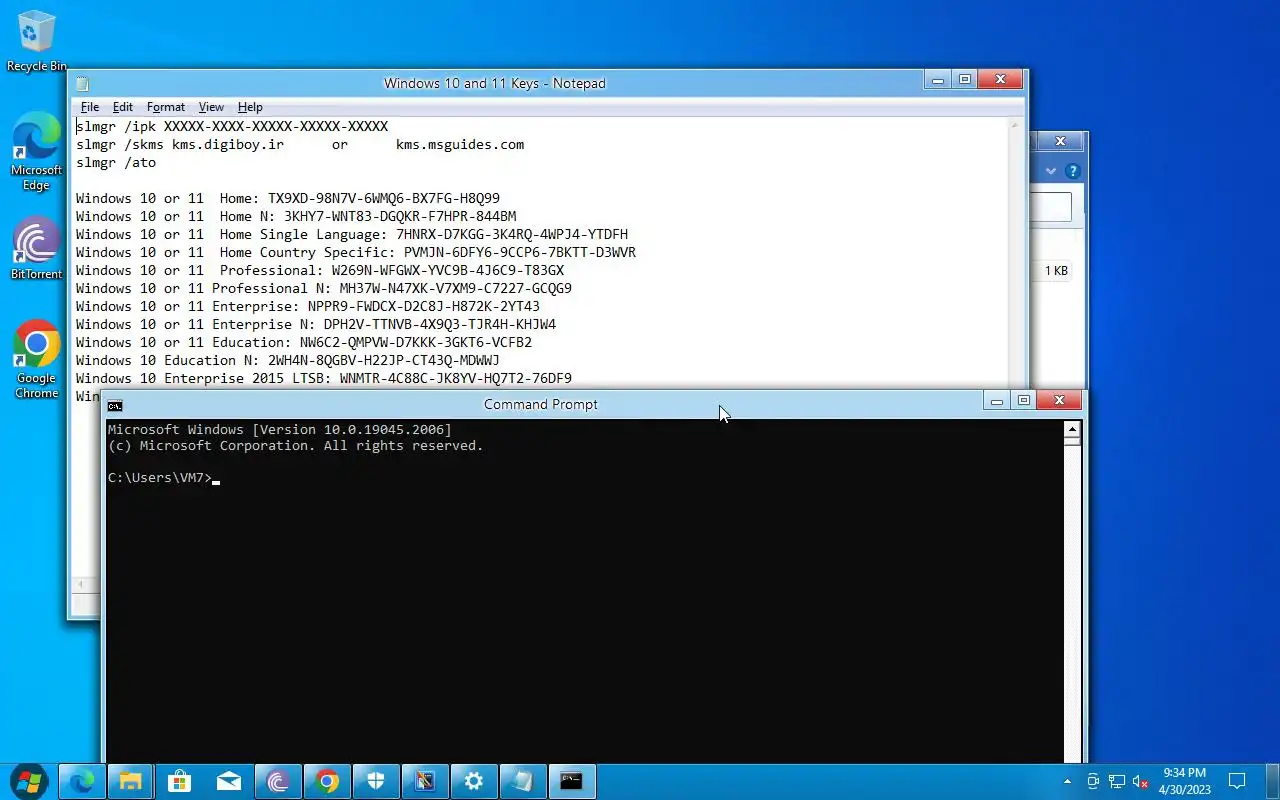This screenshot has height=800, width=1280.
Task: Click the Enterprise 2015 LTSB key line
Action: point(324,379)
